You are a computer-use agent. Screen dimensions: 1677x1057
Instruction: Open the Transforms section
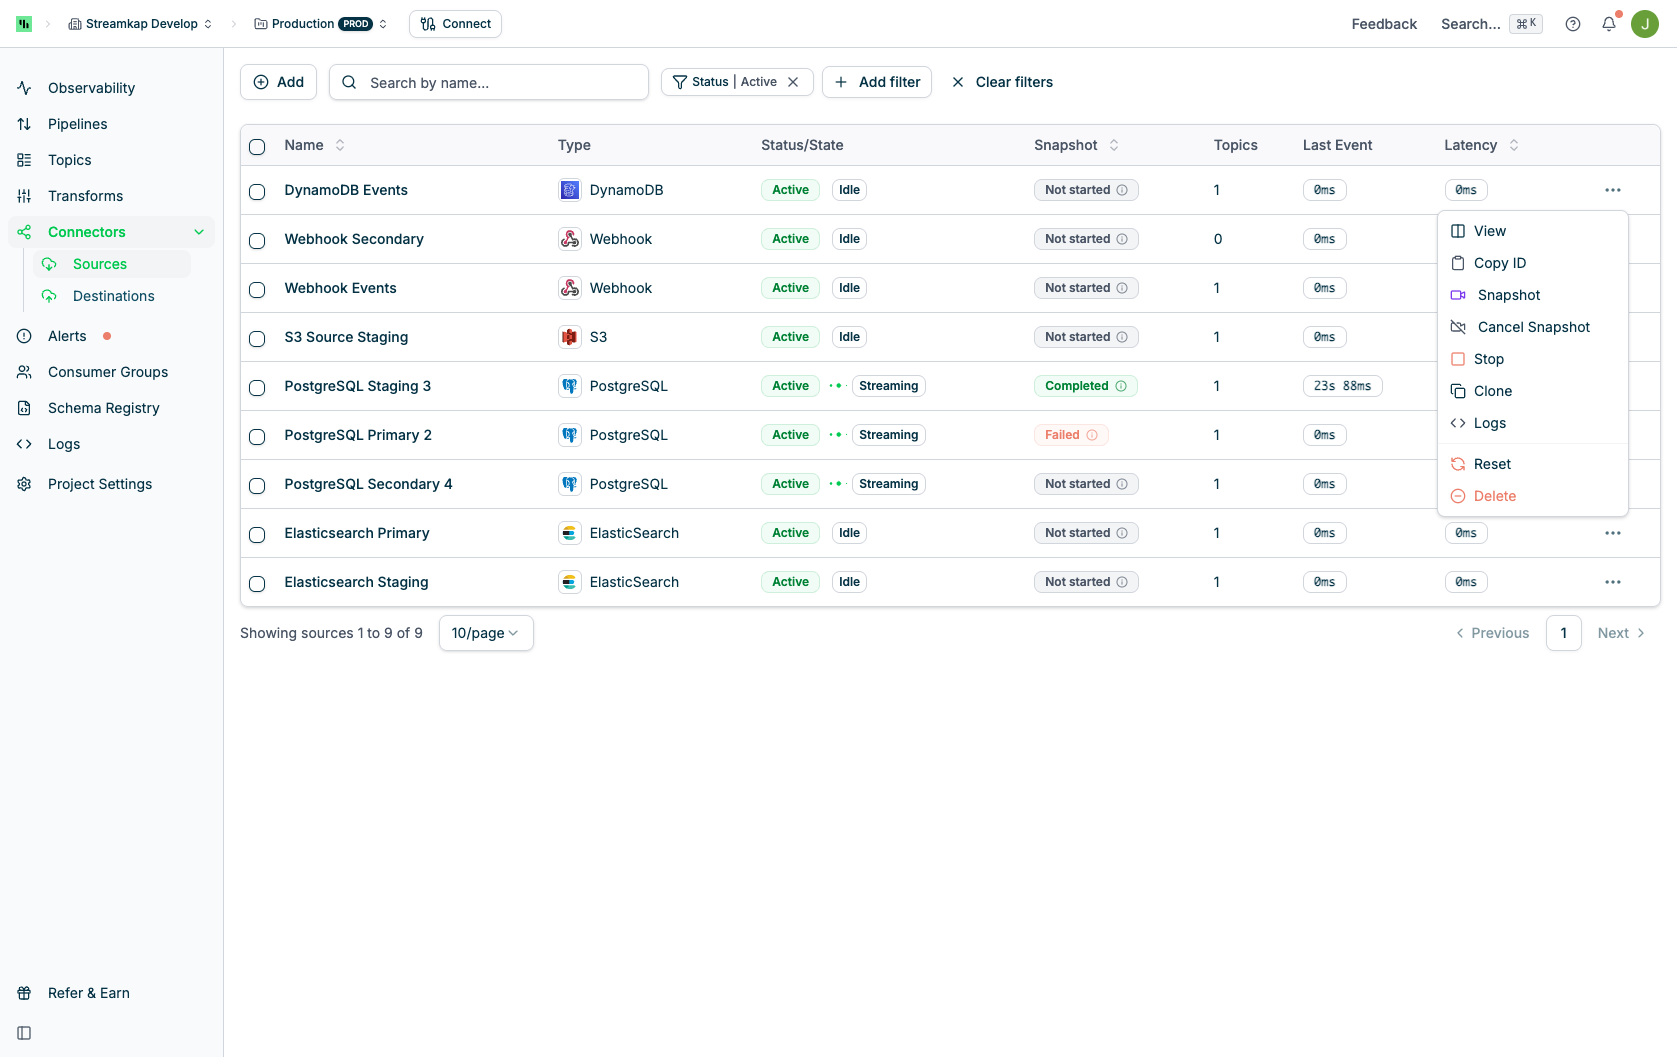pyautogui.click(x=85, y=195)
